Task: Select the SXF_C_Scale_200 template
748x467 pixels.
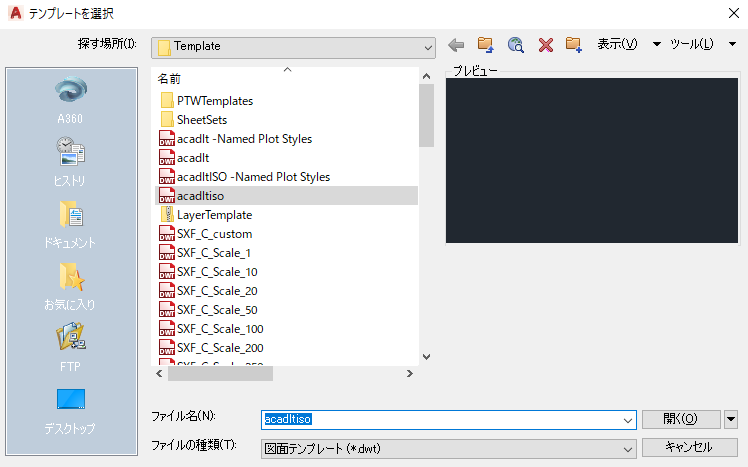Action: (x=220, y=349)
